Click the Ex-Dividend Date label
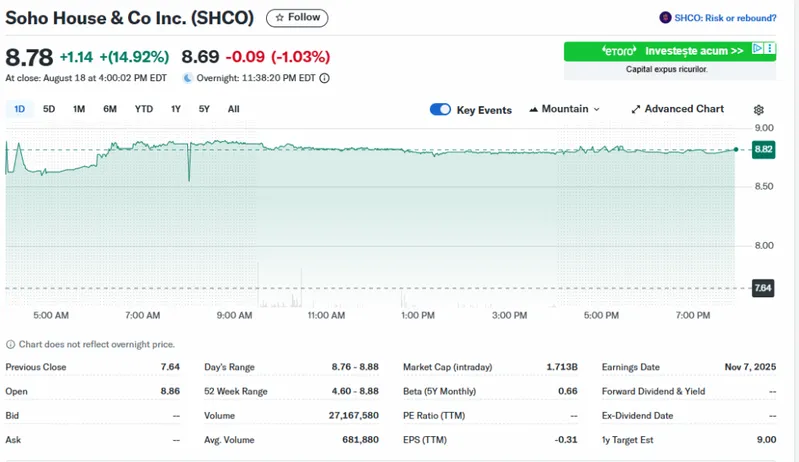This screenshot has height=462, width=799. click(x=637, y=416)
